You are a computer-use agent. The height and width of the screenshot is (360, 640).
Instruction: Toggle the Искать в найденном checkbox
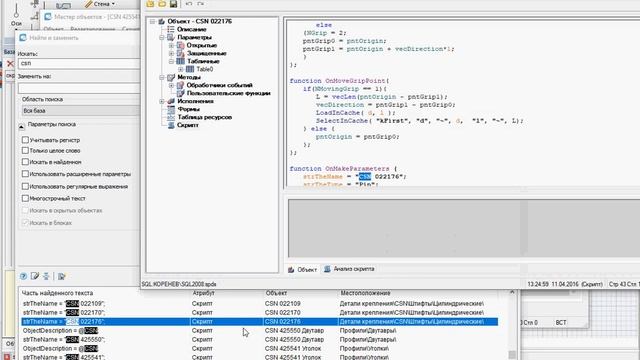pos(25,162)
